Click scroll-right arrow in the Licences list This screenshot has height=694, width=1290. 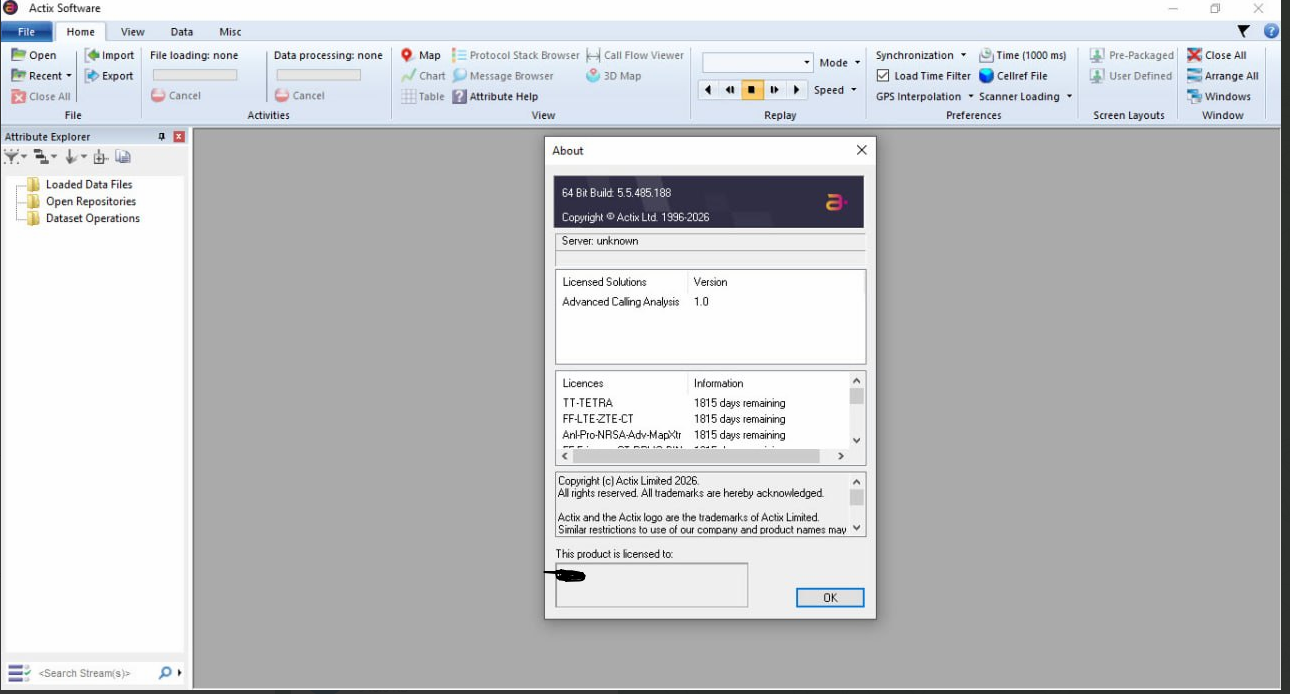pyautogui.click(x=840, y=456)
